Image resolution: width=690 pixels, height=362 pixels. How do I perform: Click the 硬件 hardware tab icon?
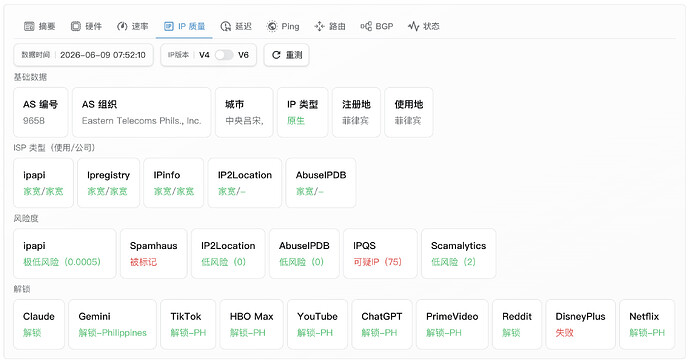[76, 26]
